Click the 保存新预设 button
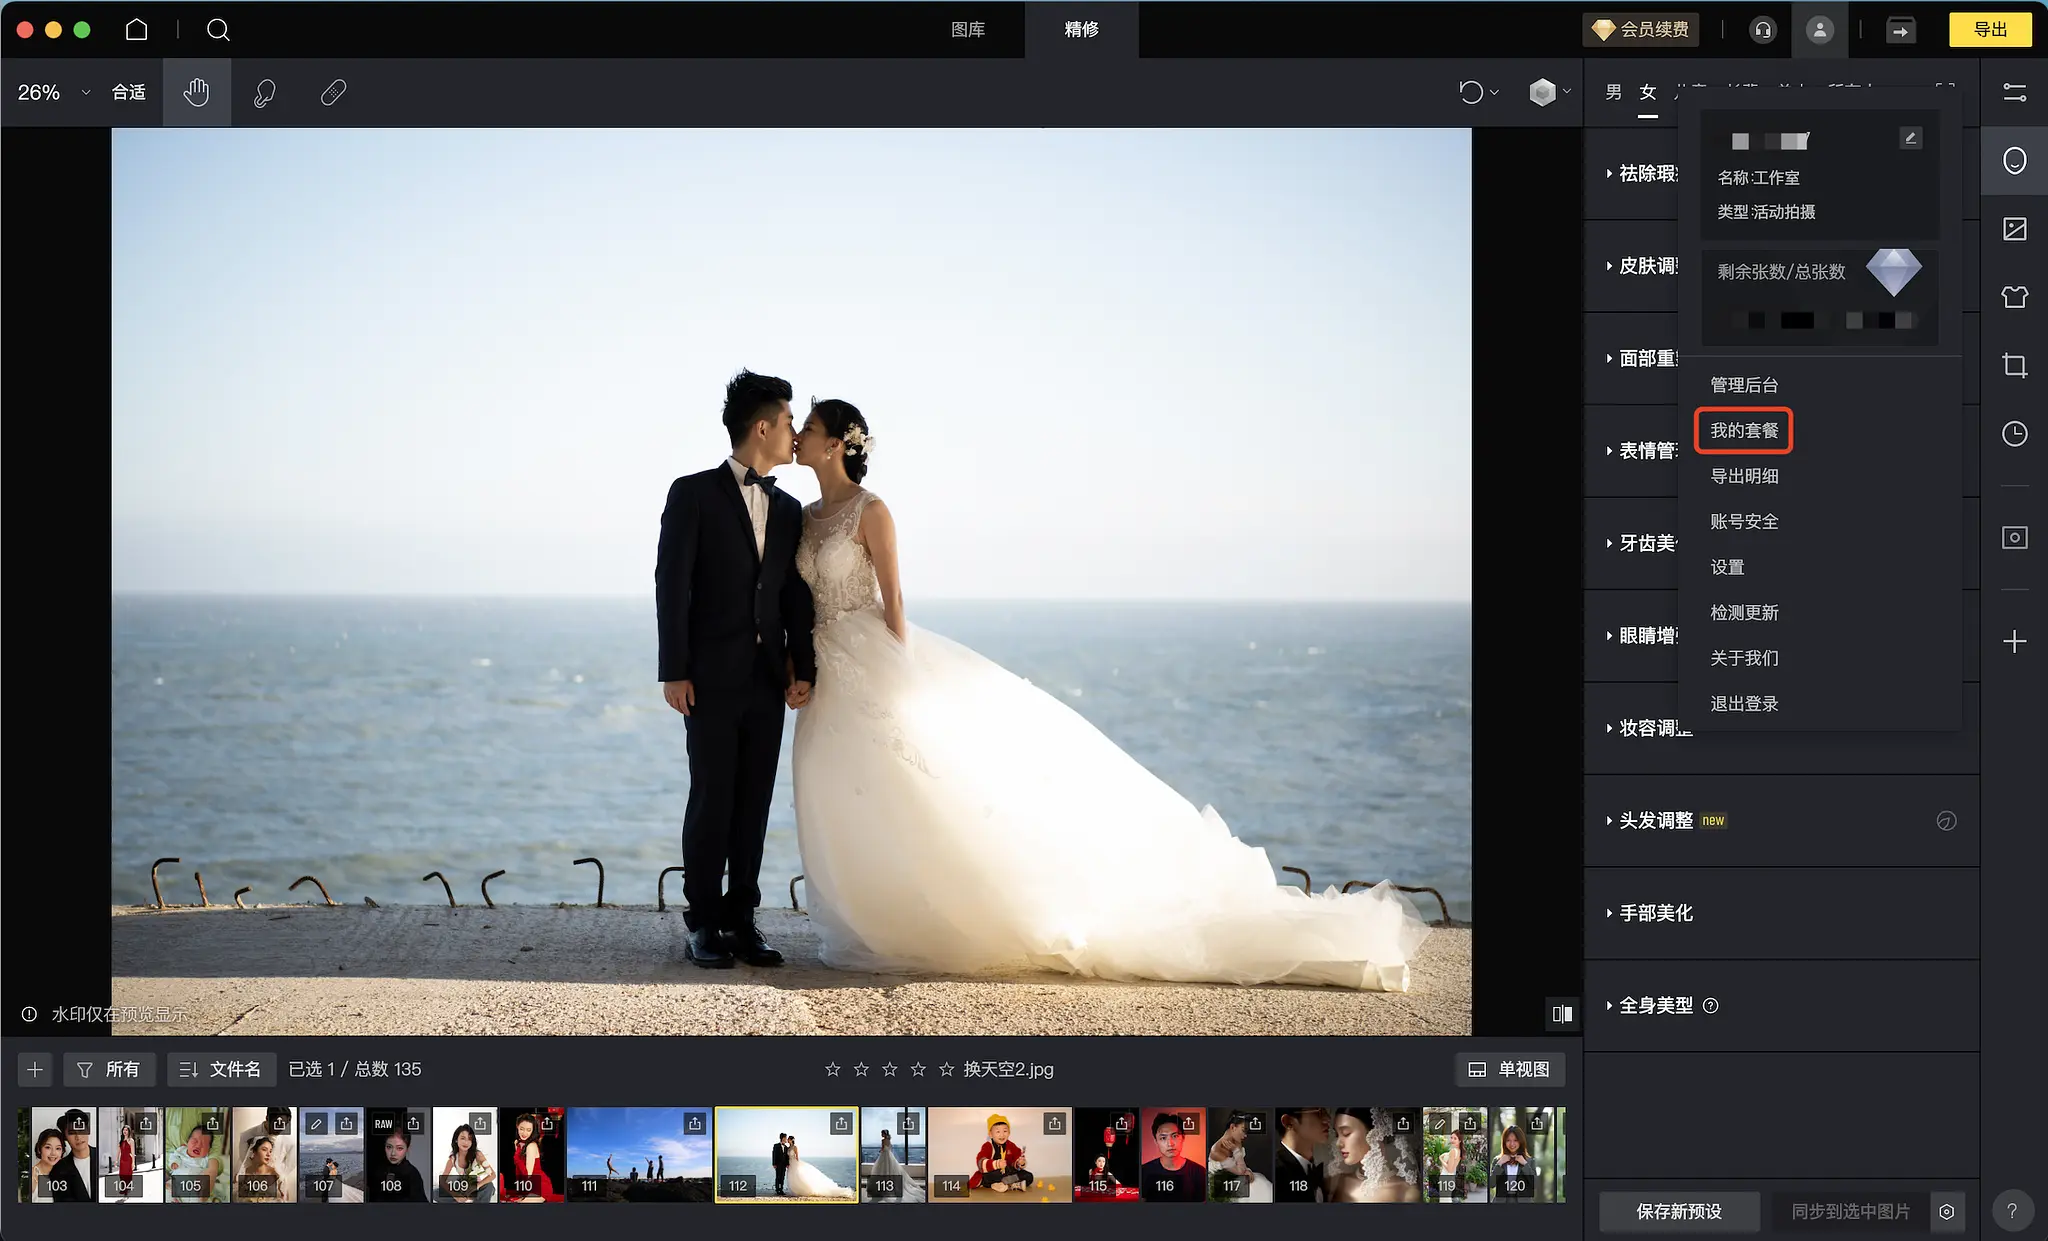 click(1678, 1211)
